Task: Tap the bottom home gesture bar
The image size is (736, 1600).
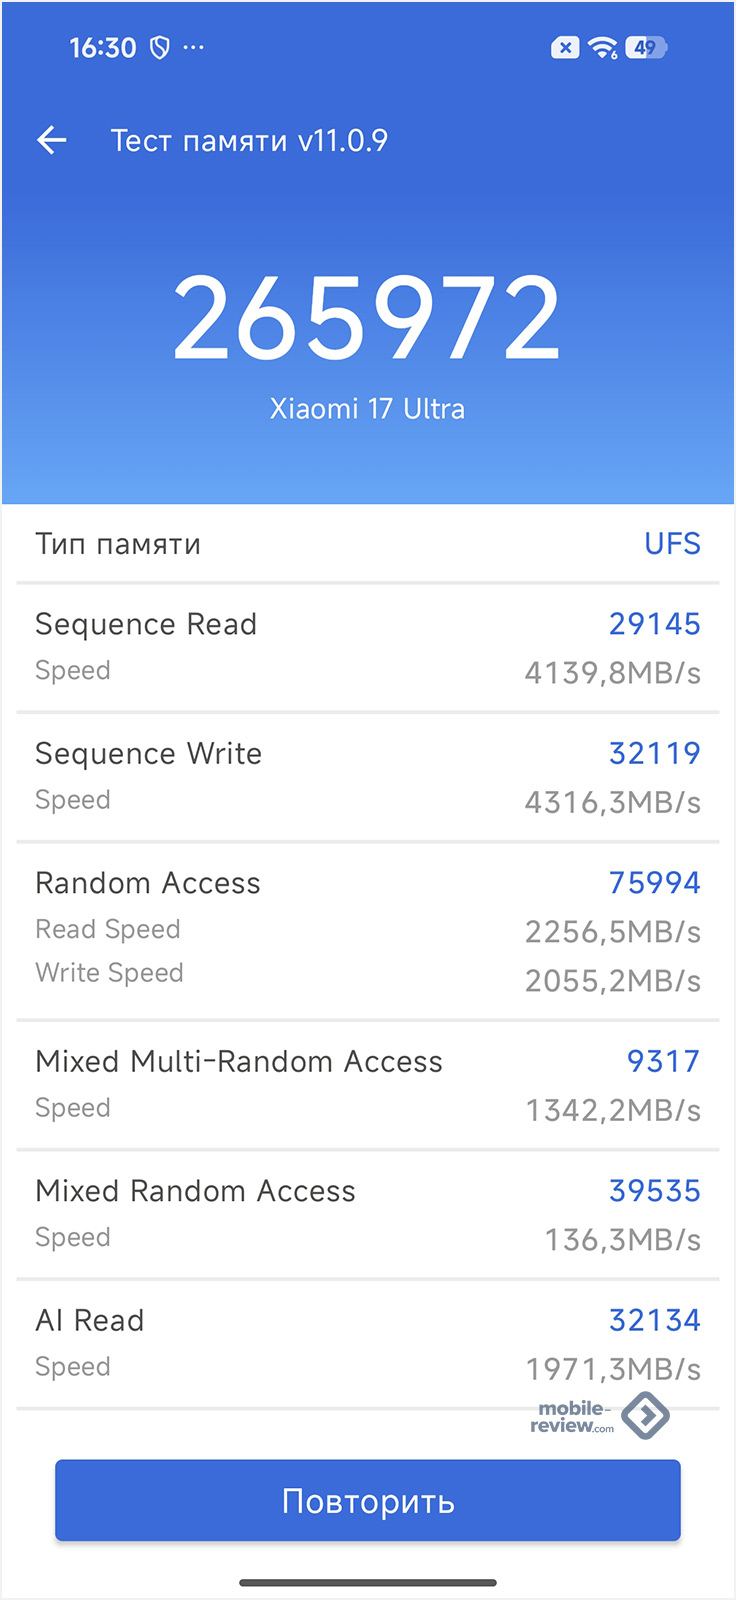Action: 368,1582
